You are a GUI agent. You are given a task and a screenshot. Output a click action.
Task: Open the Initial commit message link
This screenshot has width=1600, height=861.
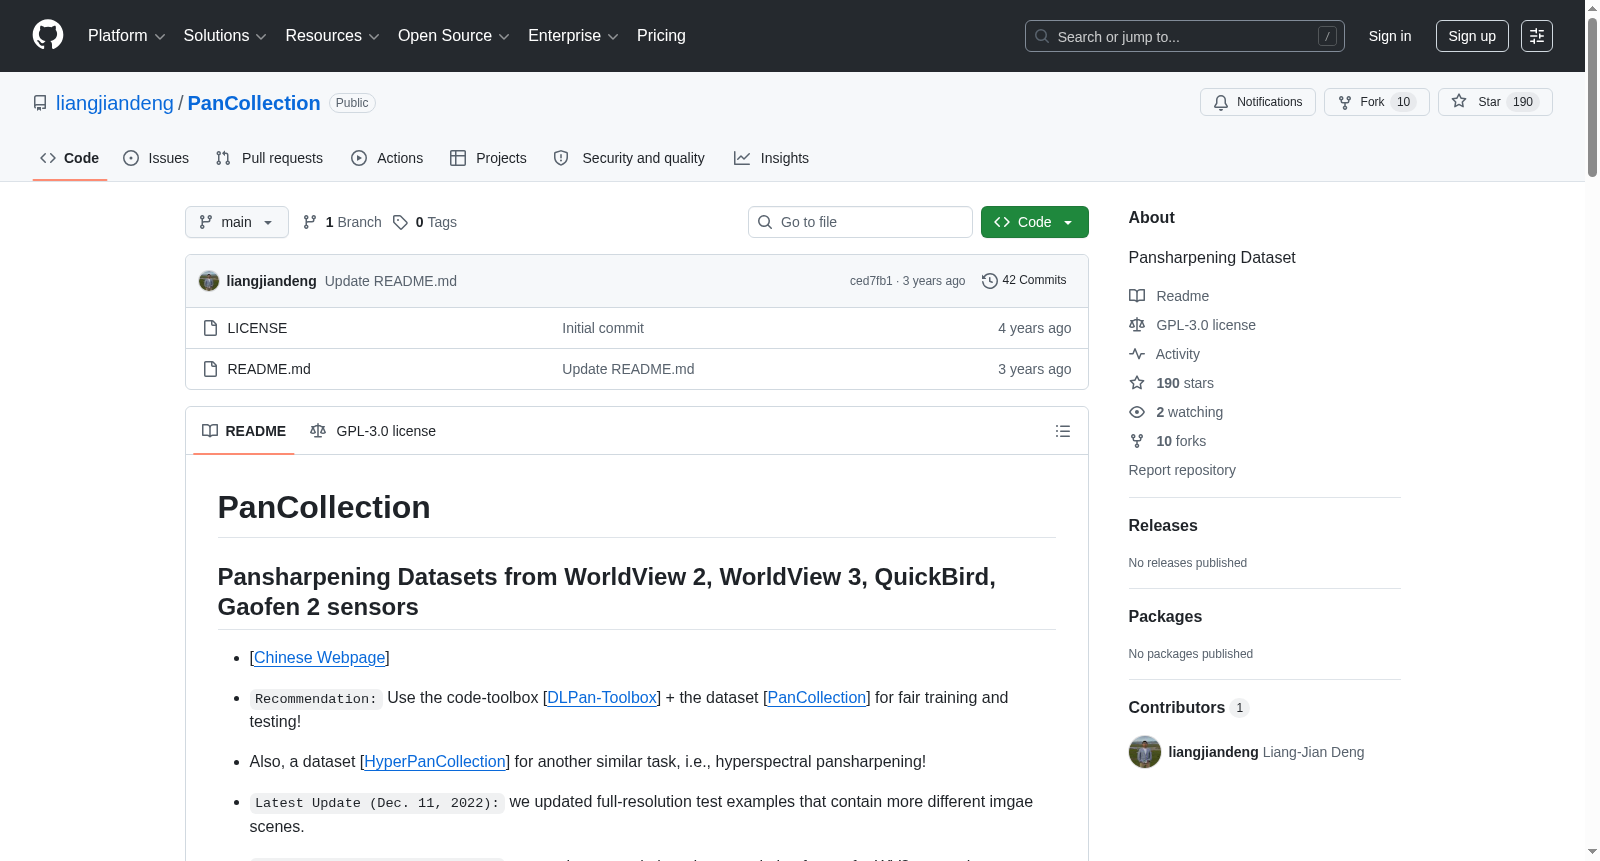tap(603, 328)
